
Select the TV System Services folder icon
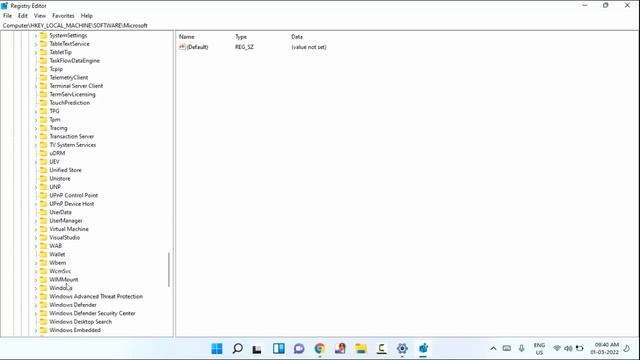pos(43,144)
